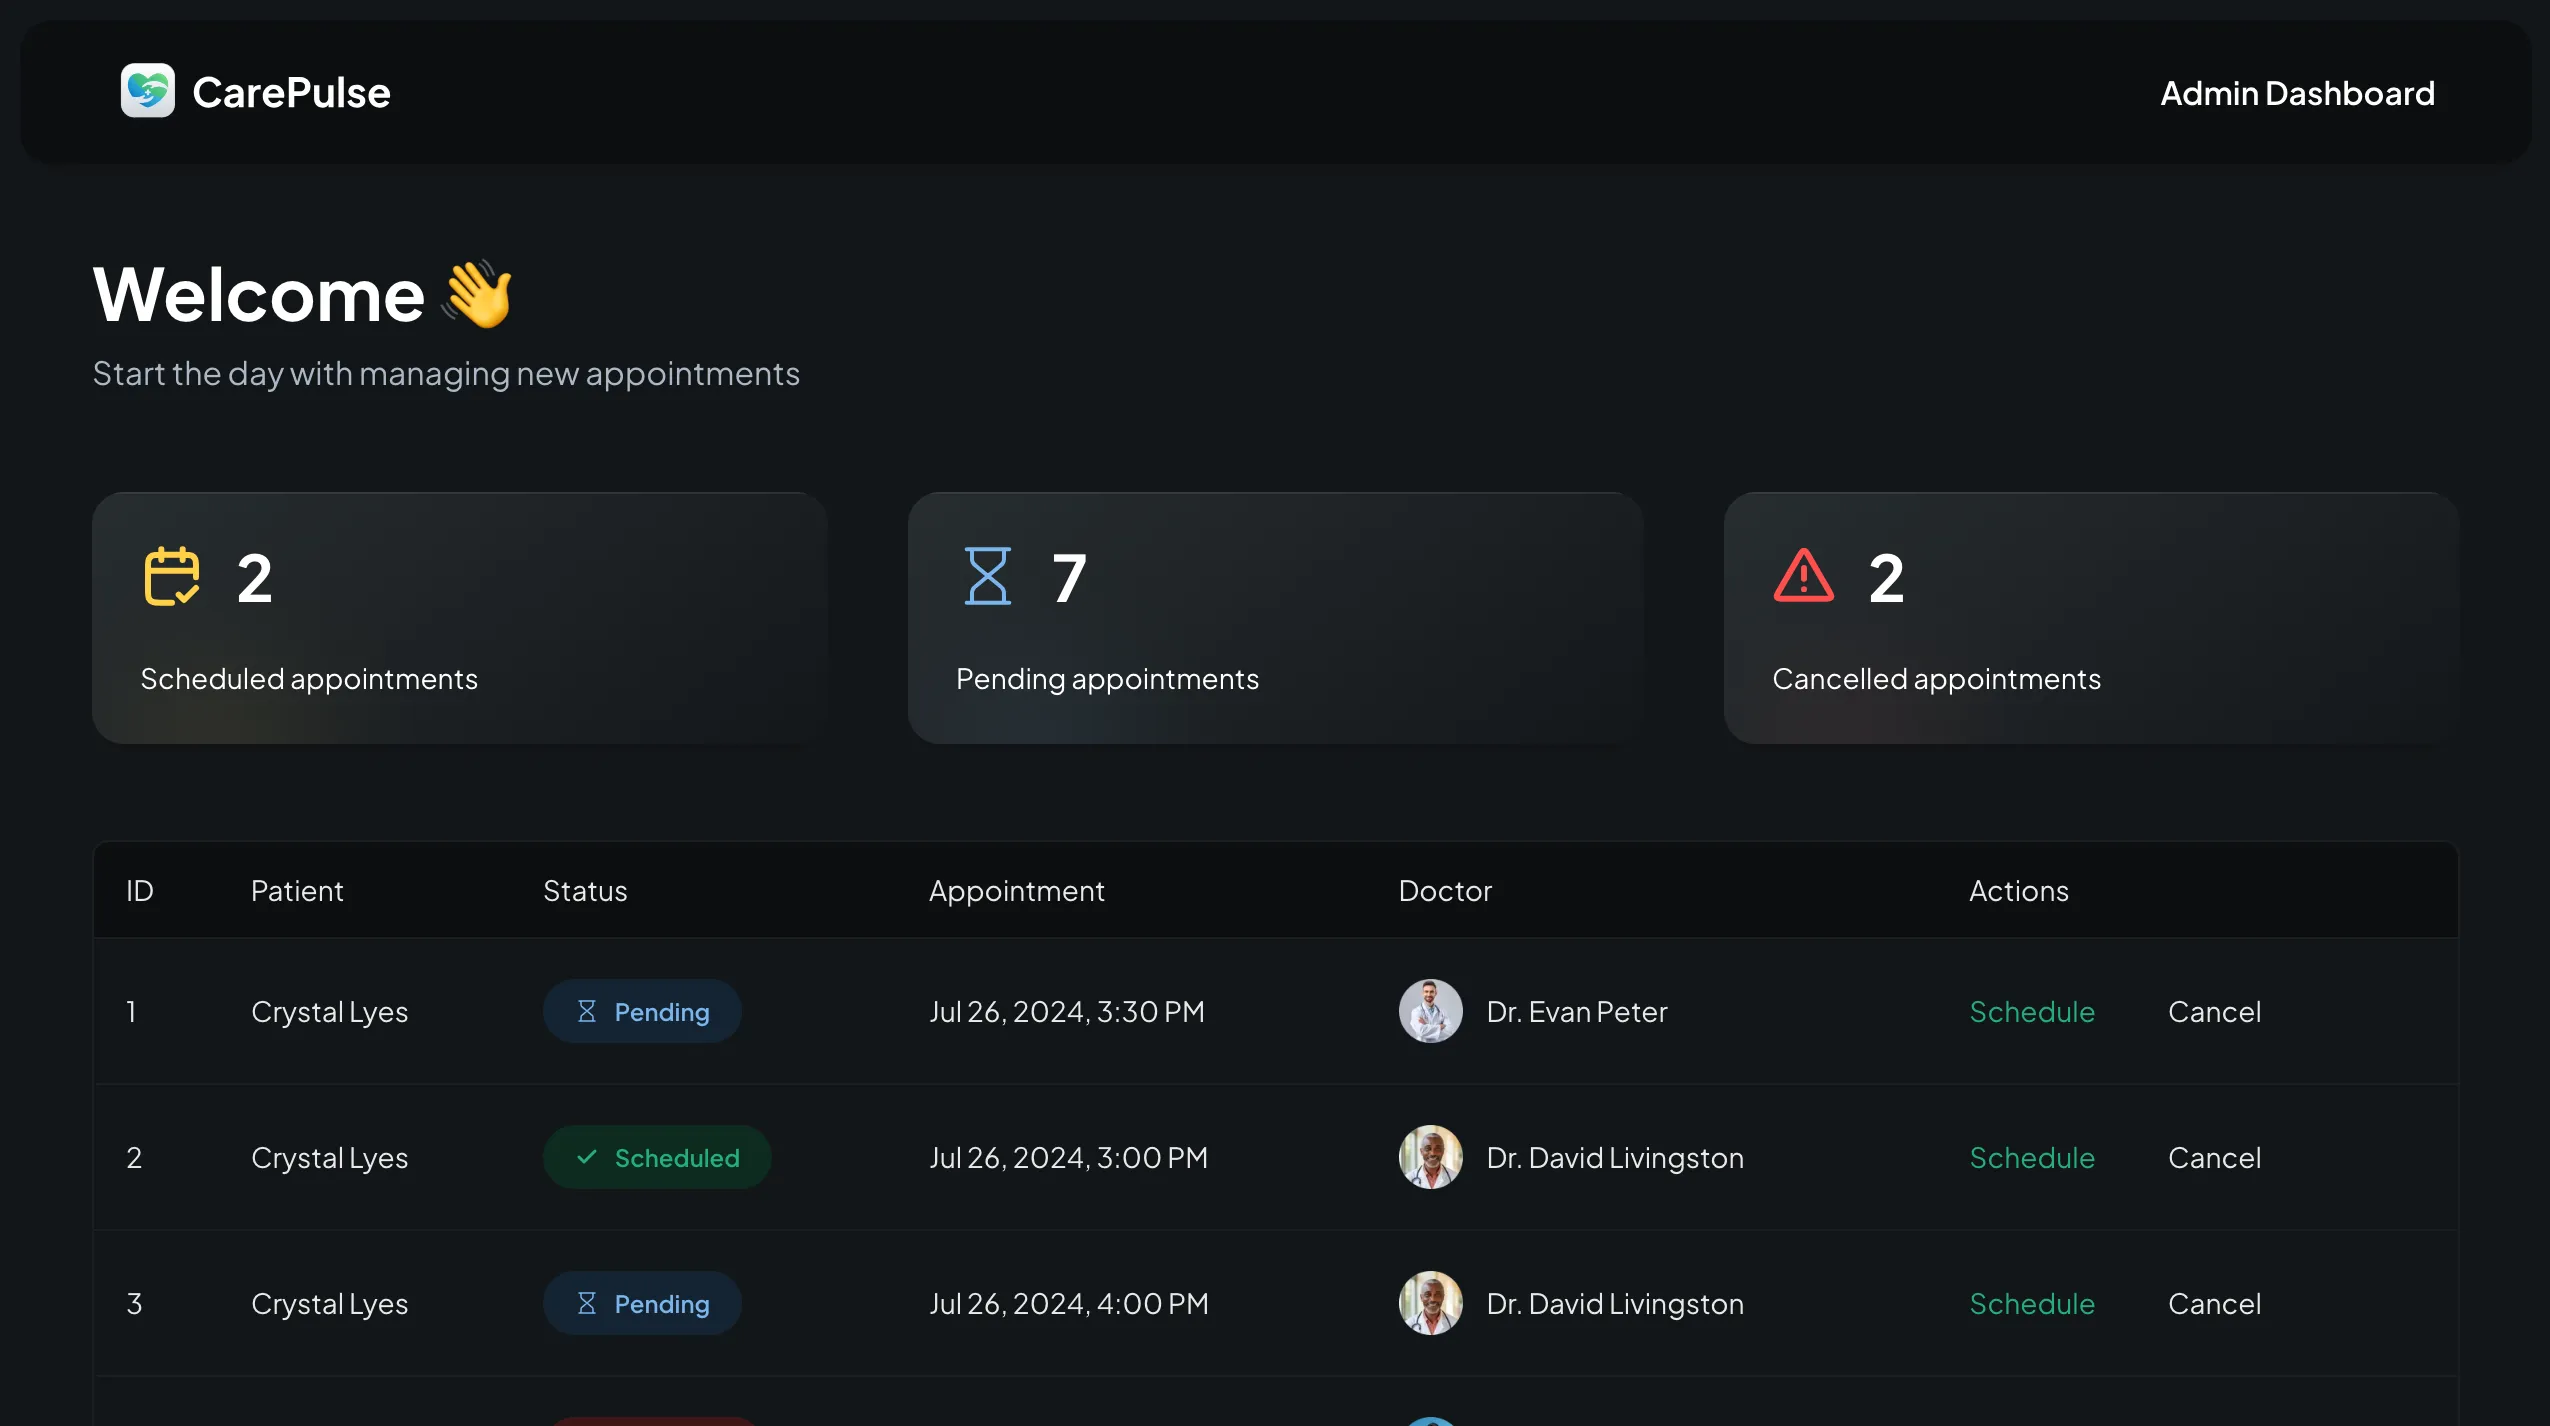Click Dr. David Livingston name in row 2
Viewport: 2550px width, 1426px height.
[x=1615, y=1157]
